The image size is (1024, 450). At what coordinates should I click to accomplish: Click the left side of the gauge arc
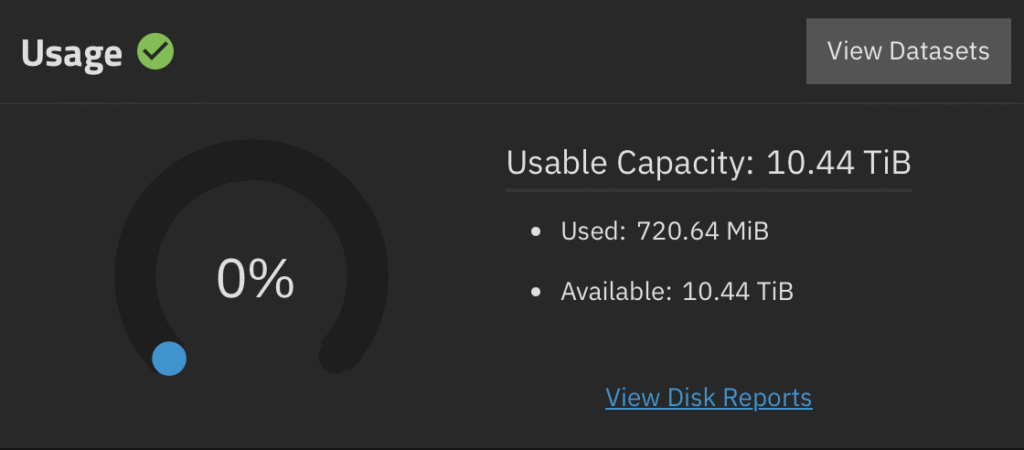coord(135,272)
